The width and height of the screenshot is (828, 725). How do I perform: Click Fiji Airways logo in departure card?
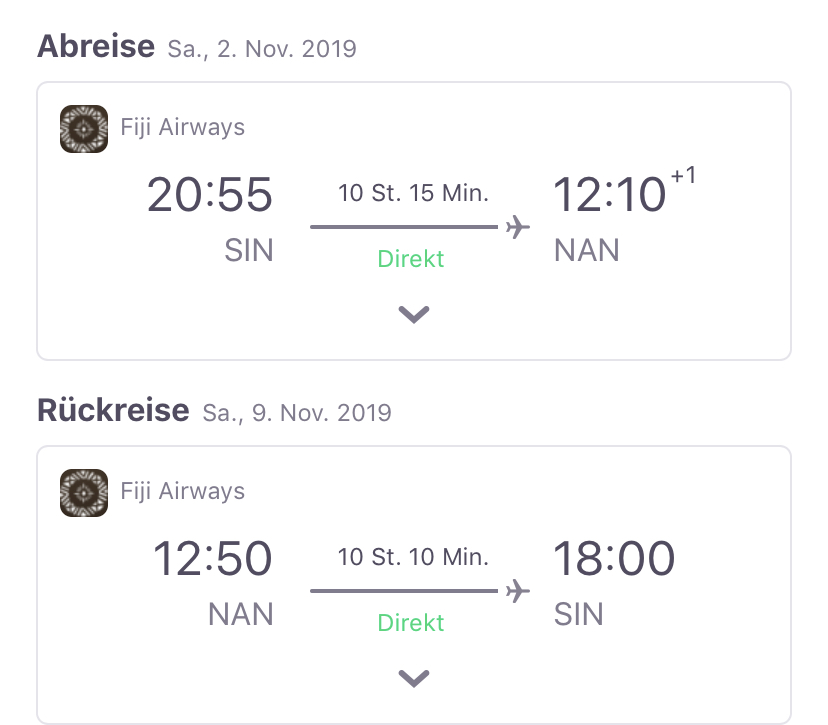click(84, 129)
